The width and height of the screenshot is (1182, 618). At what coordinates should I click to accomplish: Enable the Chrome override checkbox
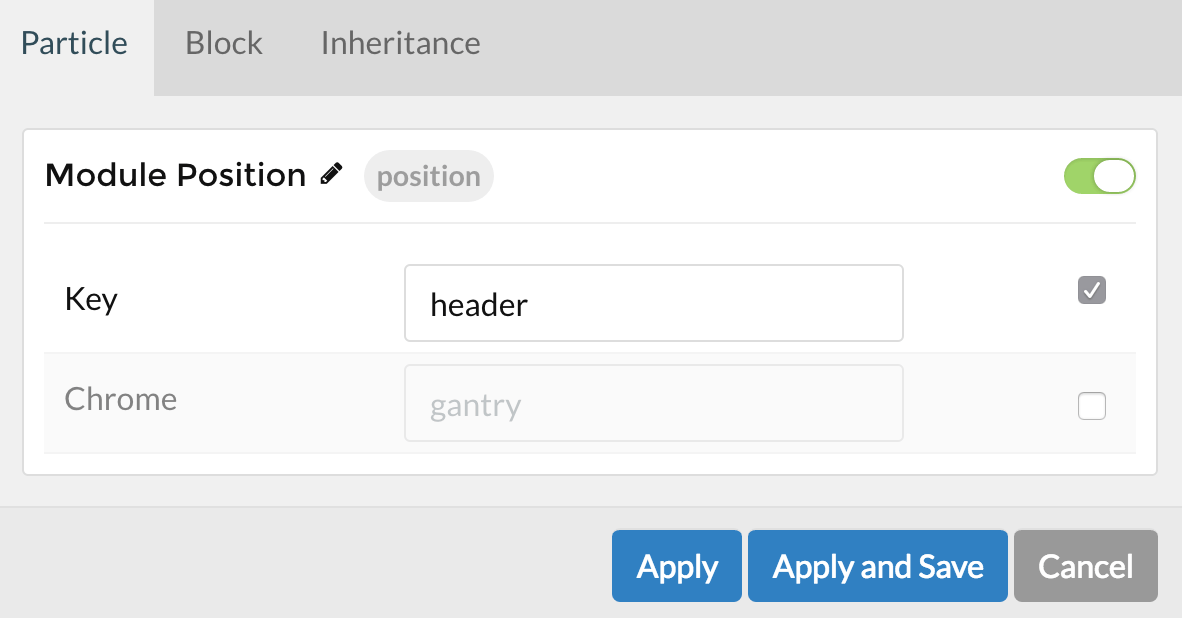tap(1092, 407)
